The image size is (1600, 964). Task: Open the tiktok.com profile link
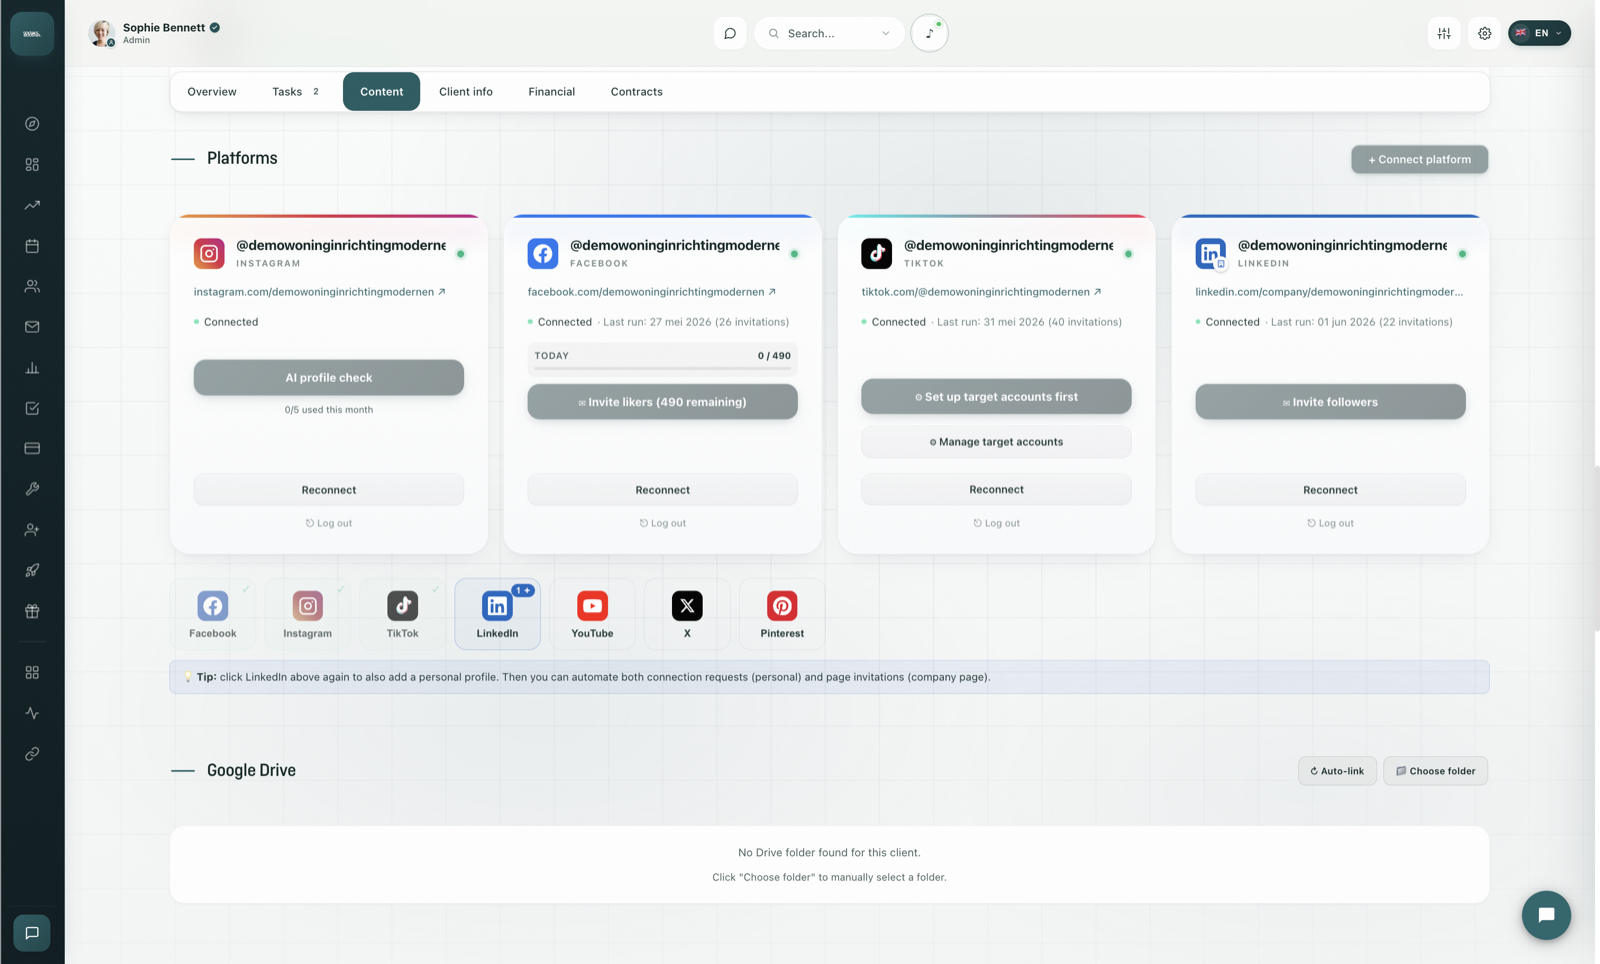[981, 292]
